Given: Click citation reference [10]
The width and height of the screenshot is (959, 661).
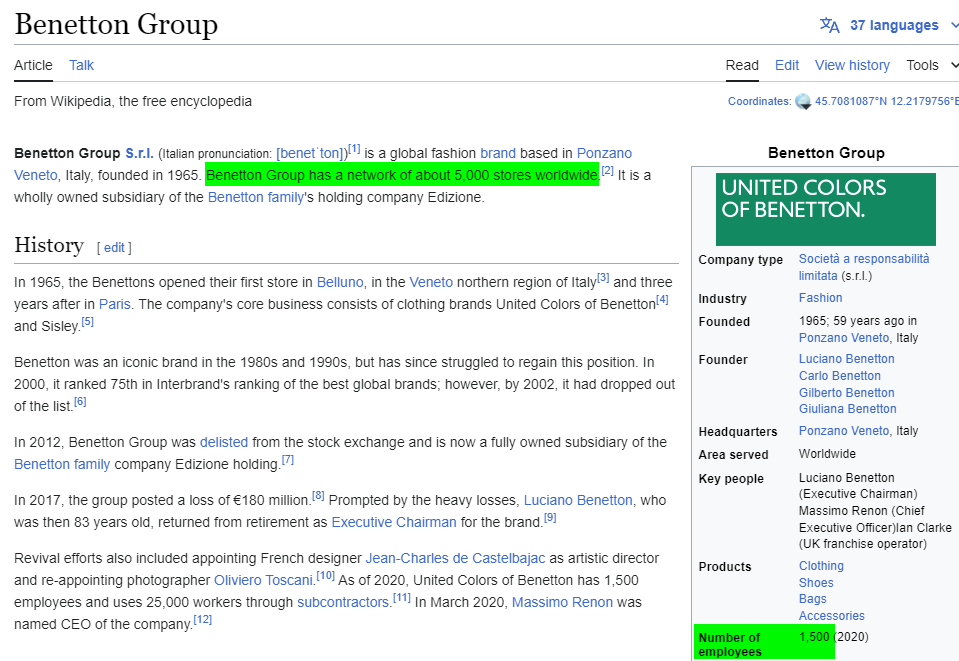Looking at the screenshot, I should pos(325,576).
